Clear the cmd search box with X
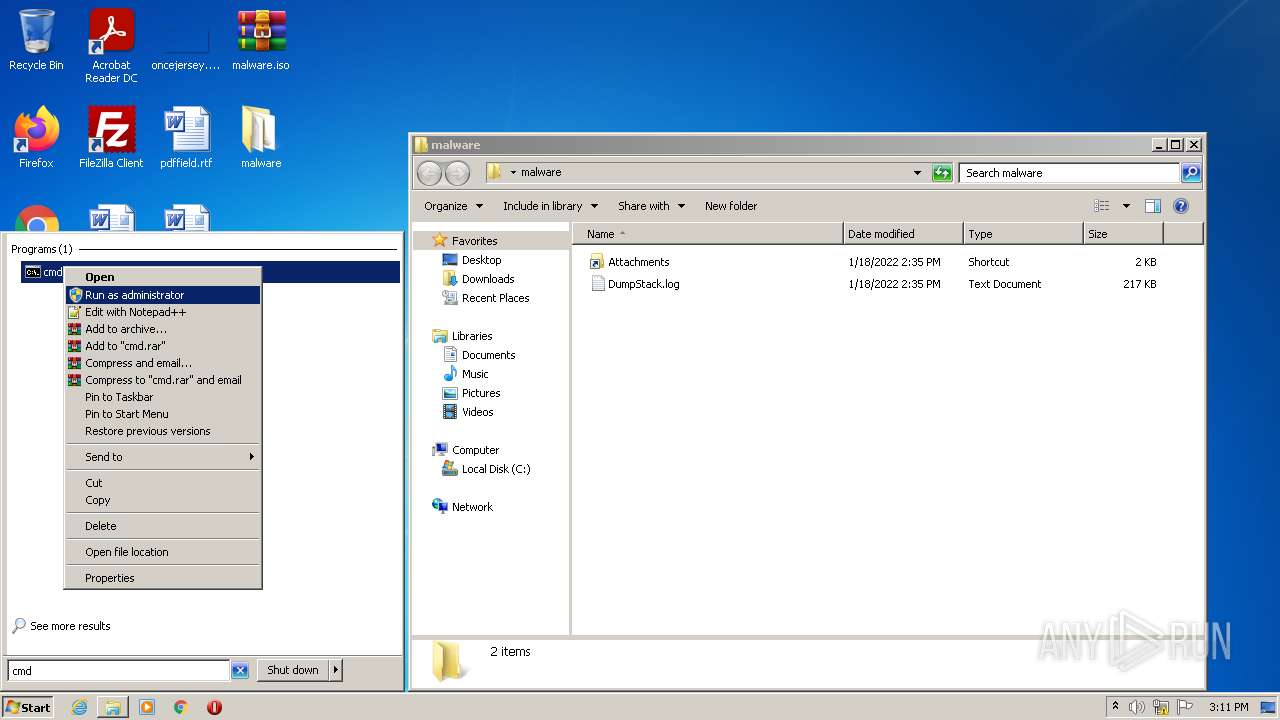Screen dimensions: 1280x720 click(240, 671)
